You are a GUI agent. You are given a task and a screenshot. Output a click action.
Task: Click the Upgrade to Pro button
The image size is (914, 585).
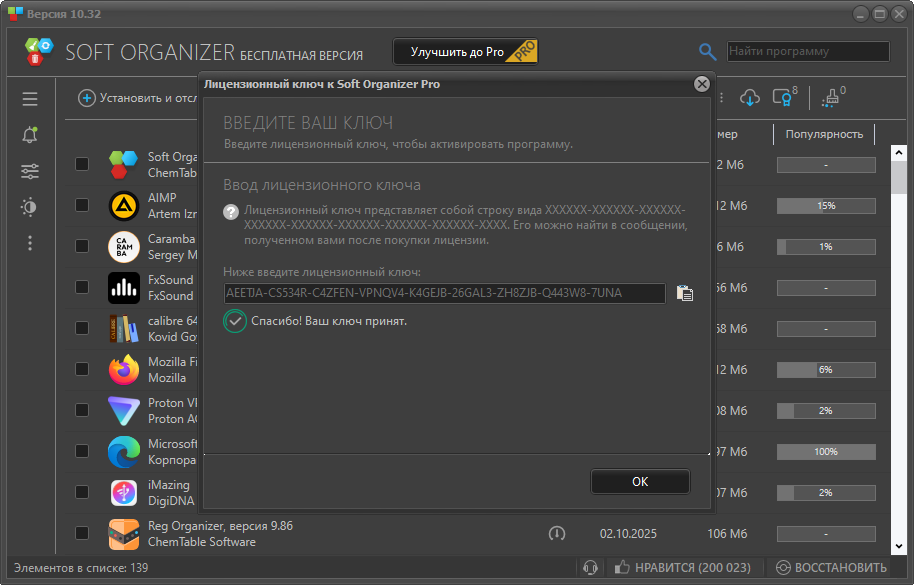coord(465,52)
